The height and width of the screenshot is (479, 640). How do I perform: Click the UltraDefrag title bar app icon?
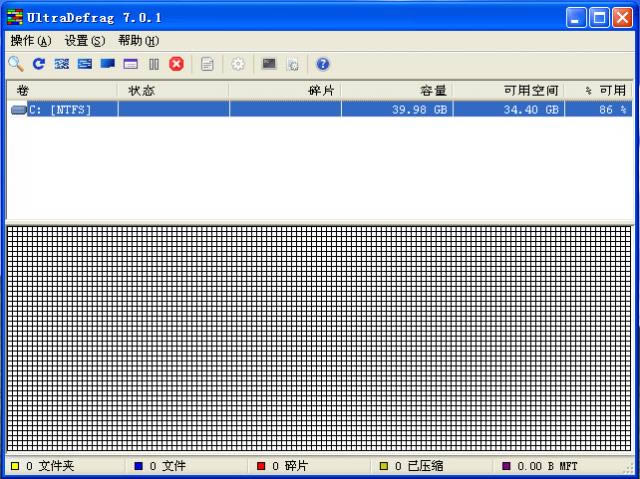[x=15, y=18]
